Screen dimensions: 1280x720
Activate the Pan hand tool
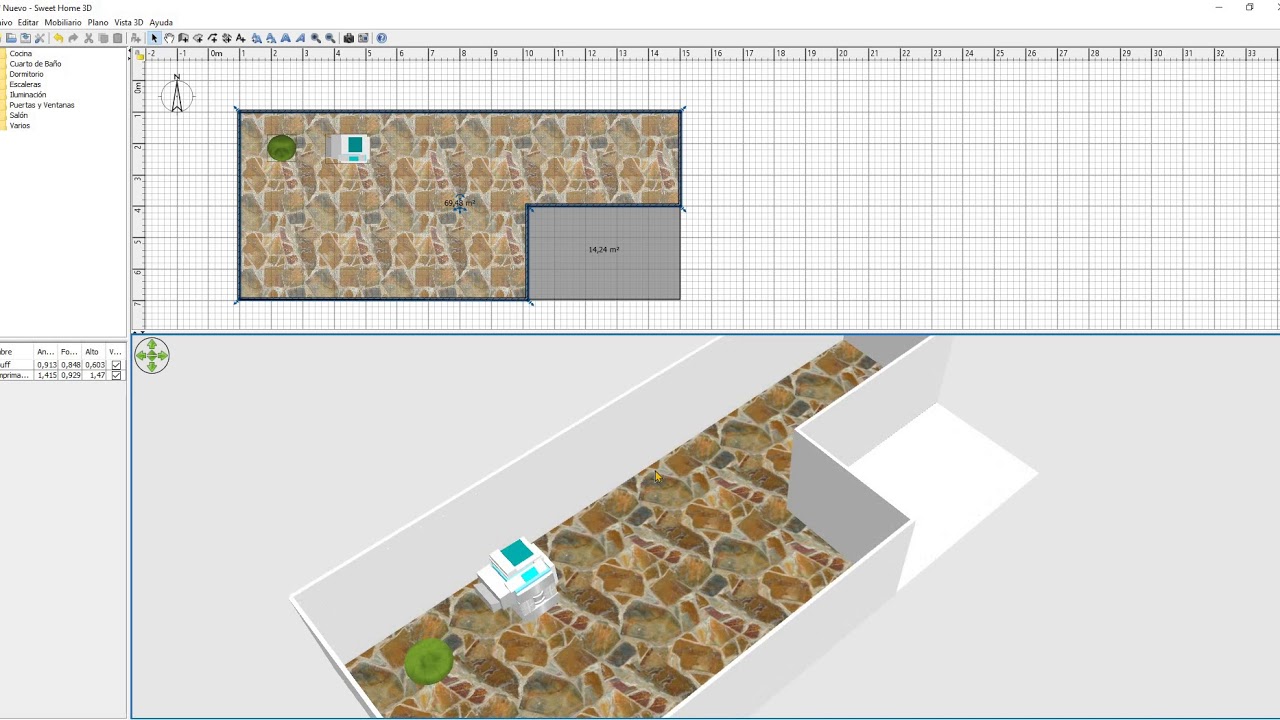point(169,38)
